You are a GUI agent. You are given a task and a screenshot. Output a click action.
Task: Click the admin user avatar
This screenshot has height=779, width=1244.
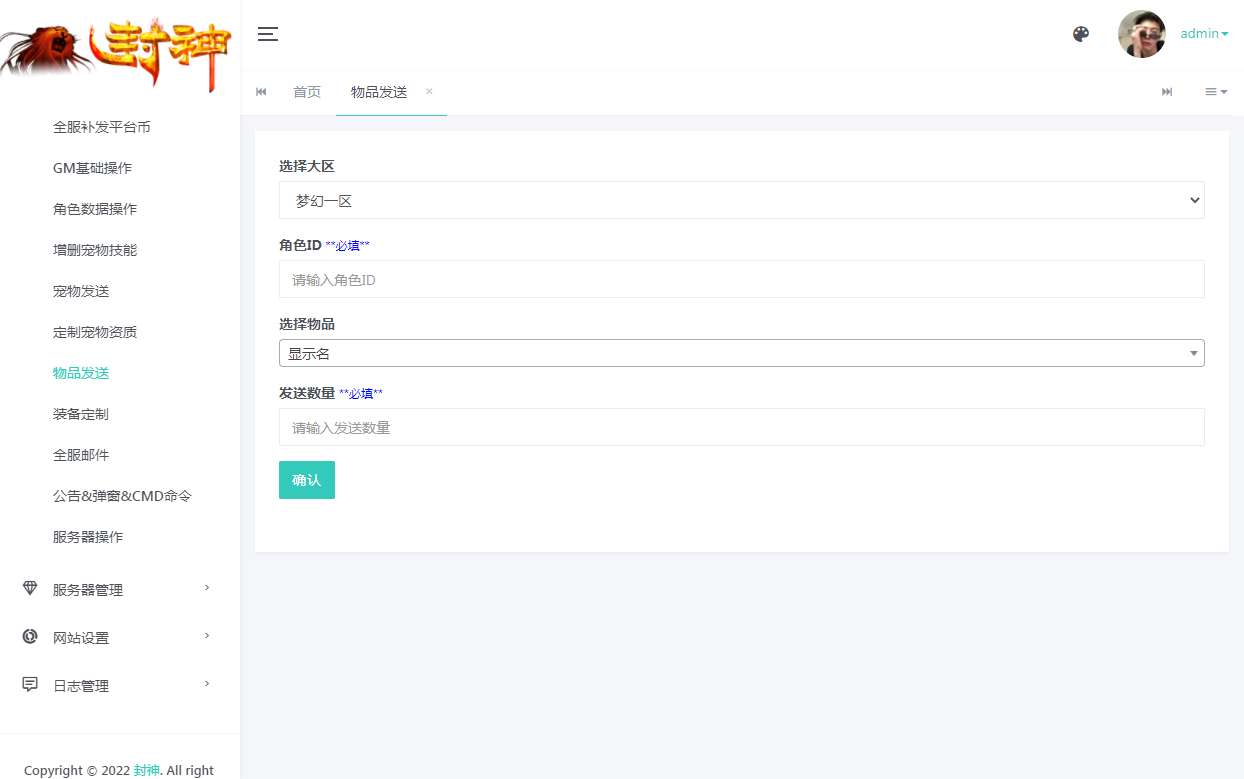pos(1141,33)
